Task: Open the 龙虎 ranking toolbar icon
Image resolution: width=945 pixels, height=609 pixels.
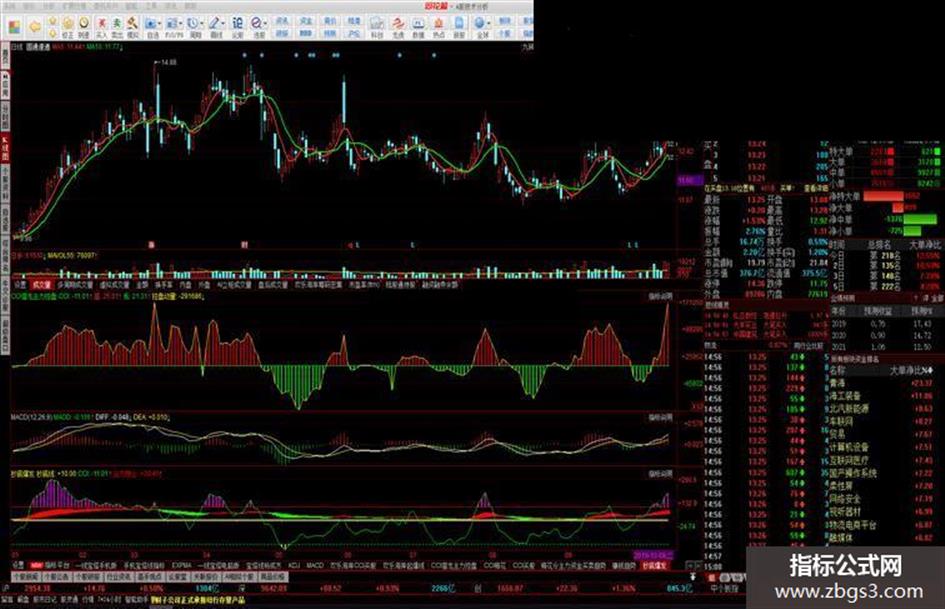Action: (398, 28)
